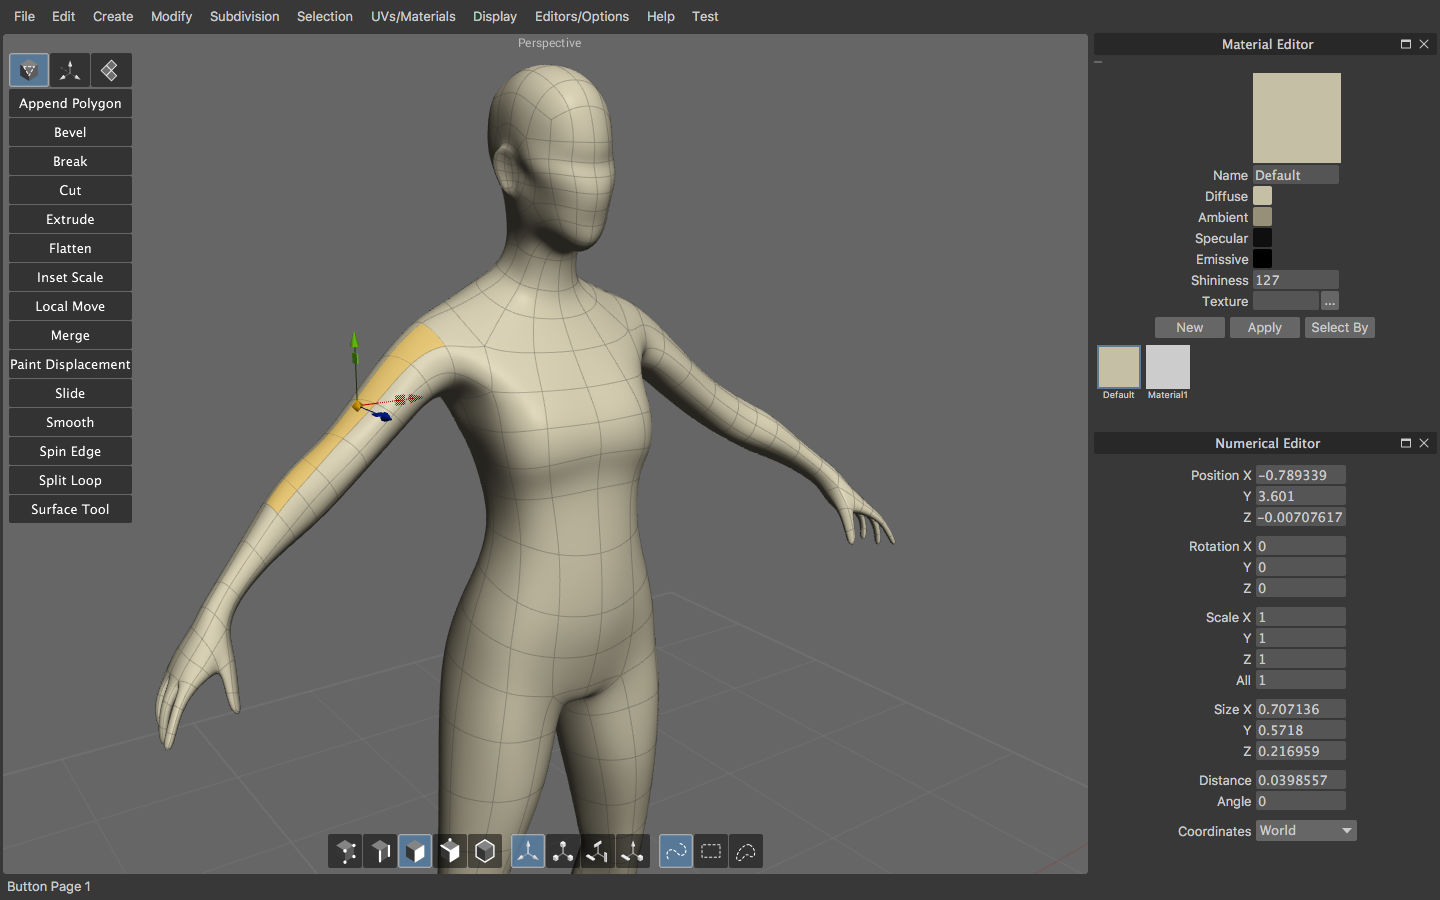Toggle the move manipulator axis mode
Screen dimensions: 1440x900
coord(528,852)
